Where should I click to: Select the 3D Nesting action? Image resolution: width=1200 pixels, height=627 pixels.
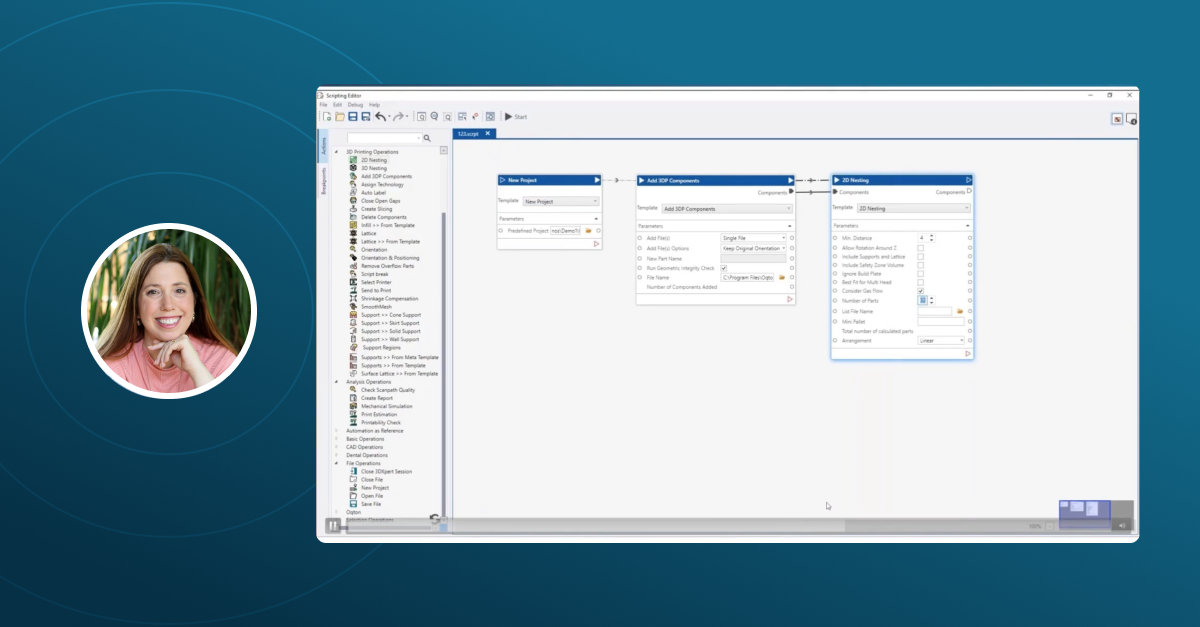[373, 168]
